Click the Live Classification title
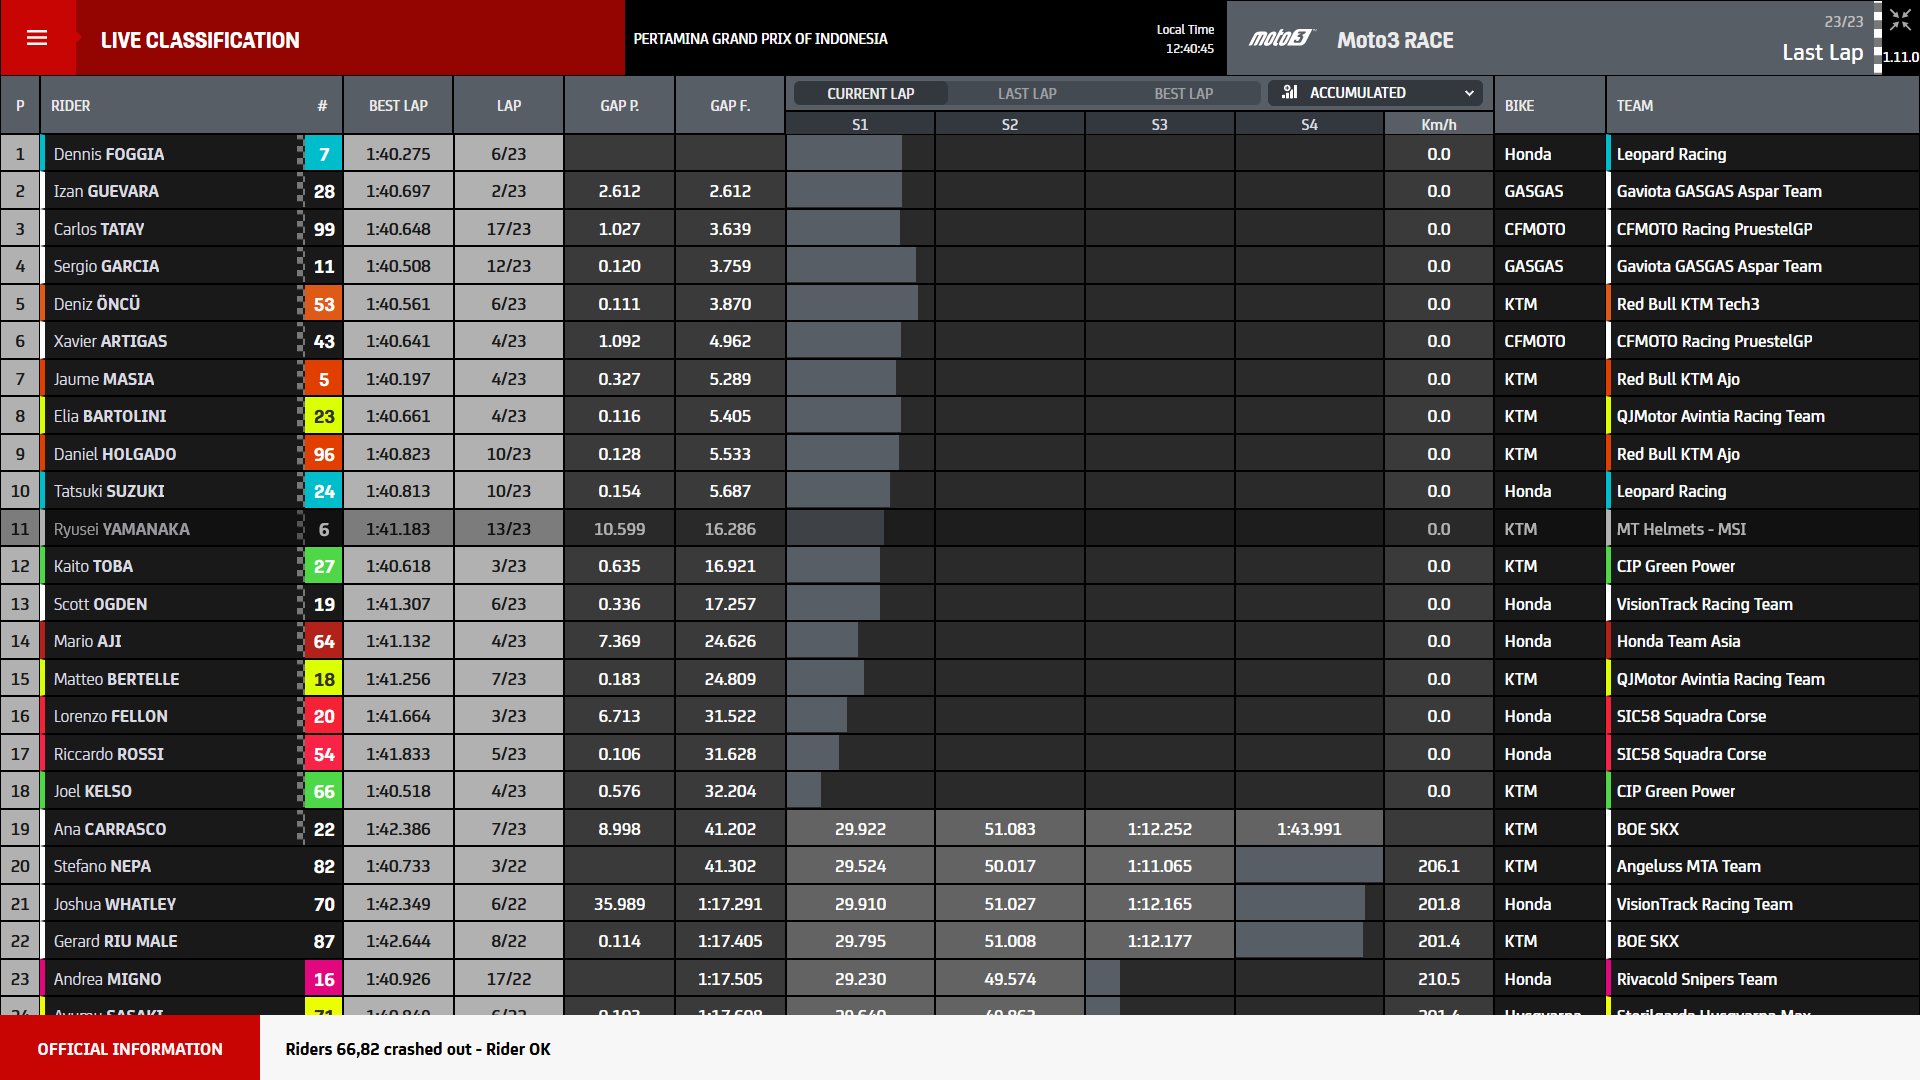1920x1080 pixels. point(200,40)
